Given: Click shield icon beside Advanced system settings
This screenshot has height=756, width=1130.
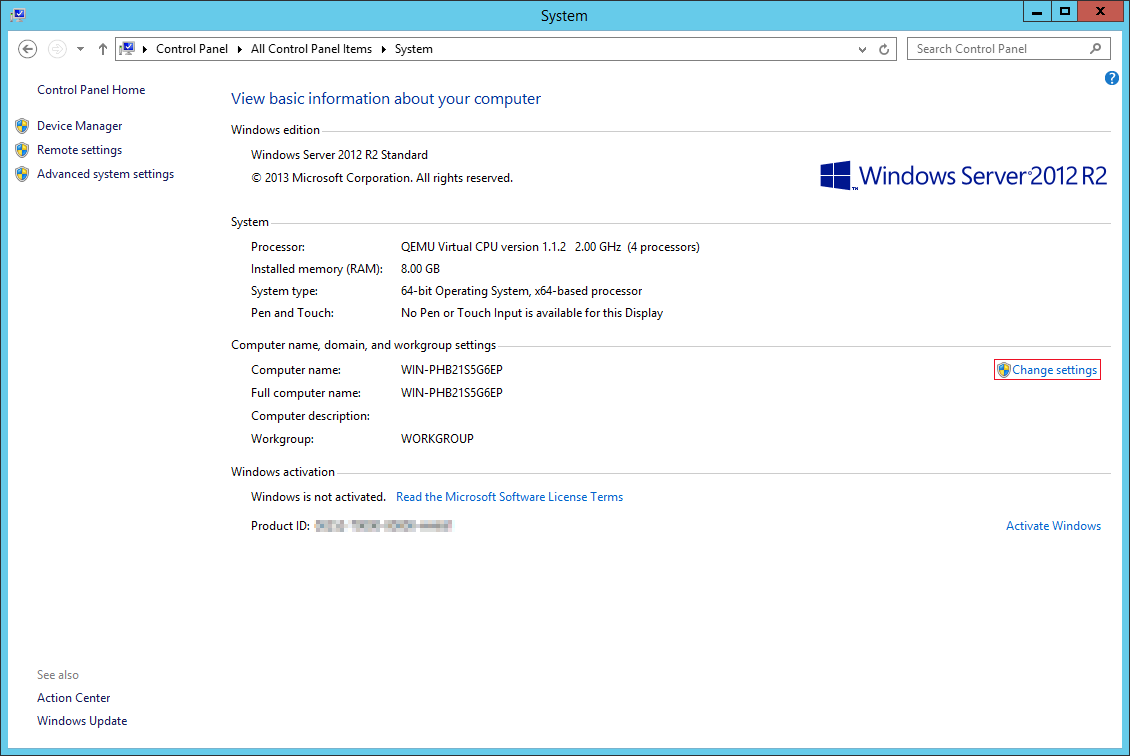Looking at the screenshot, I should (x=22, y=174).
